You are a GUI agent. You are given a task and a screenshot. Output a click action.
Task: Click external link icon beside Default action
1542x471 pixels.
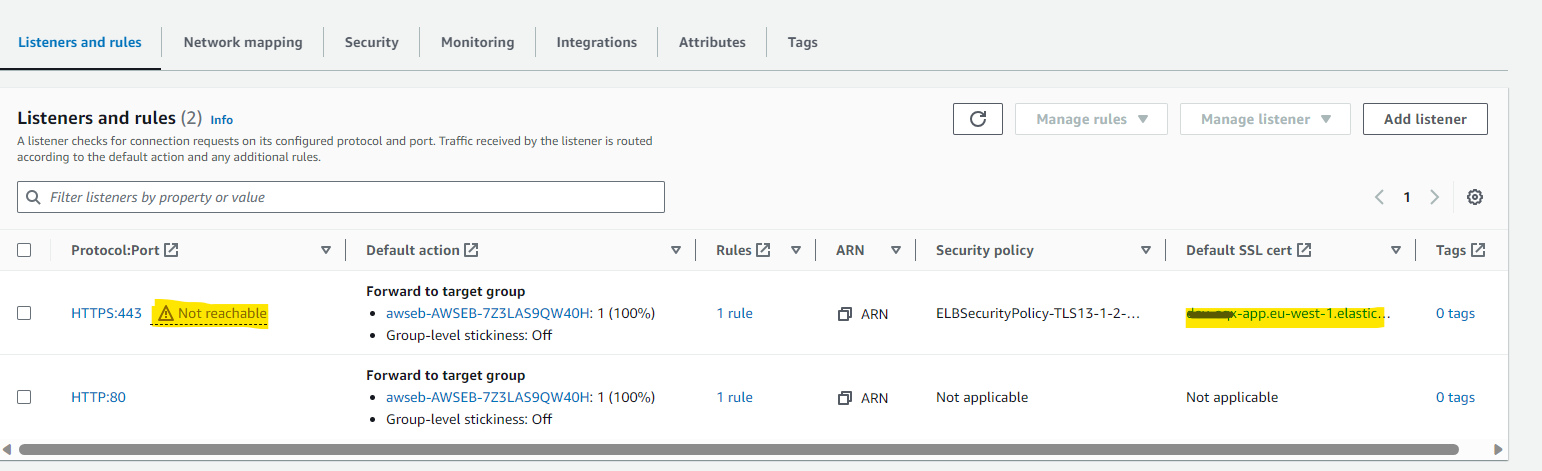tap(471, 250)
